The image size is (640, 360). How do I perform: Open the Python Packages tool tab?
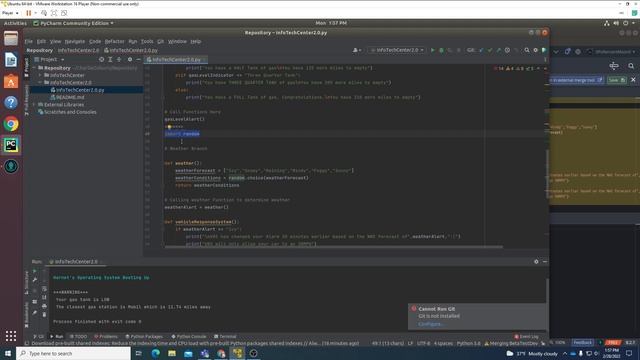pyautogui.click(x=144, y=337)
